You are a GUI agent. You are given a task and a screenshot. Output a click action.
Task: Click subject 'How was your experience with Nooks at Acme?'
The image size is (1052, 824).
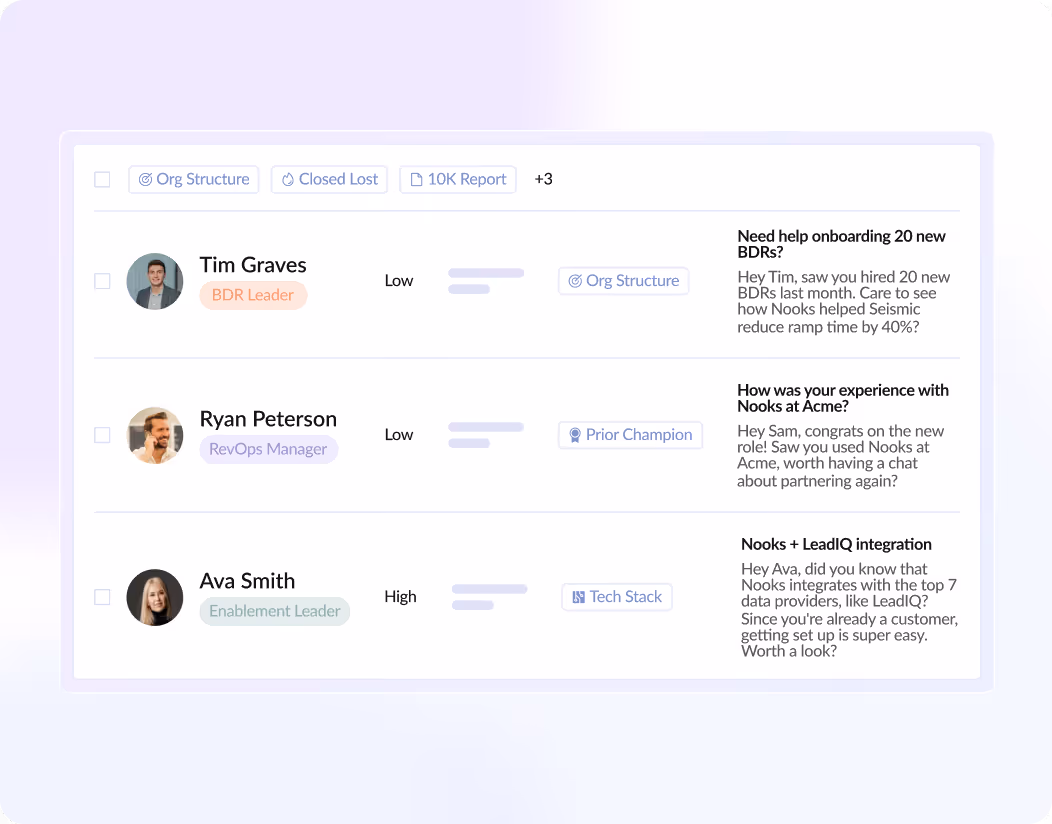pos(843,399)
